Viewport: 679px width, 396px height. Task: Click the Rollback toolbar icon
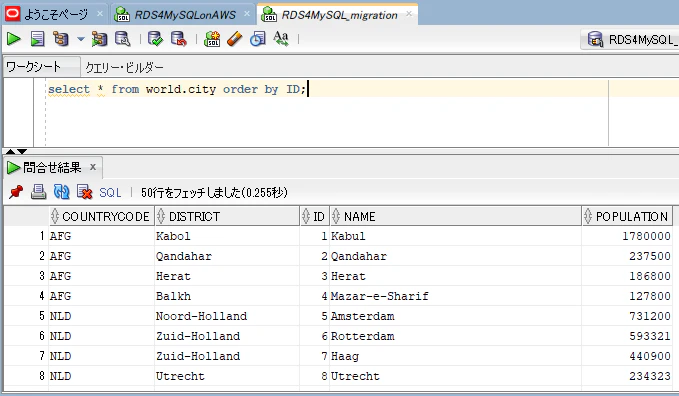click(178, 39)
